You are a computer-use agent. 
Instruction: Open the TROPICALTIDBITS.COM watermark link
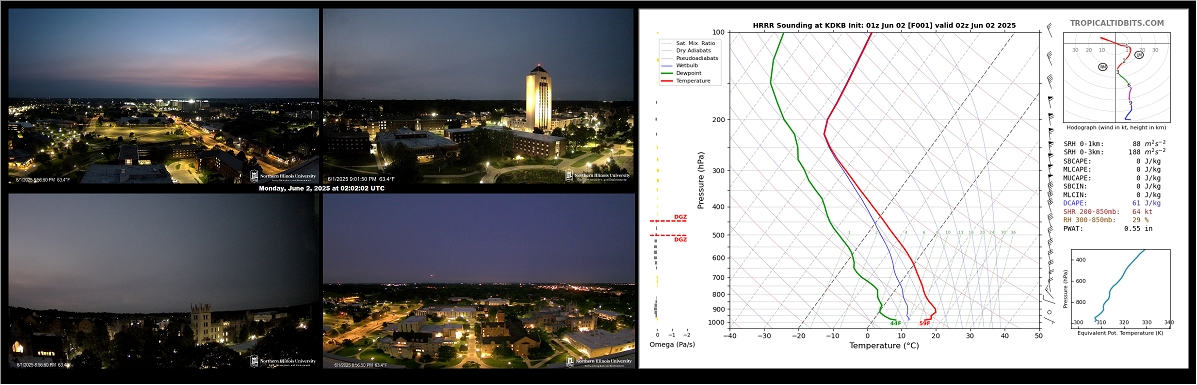[x=1117, y=24]
